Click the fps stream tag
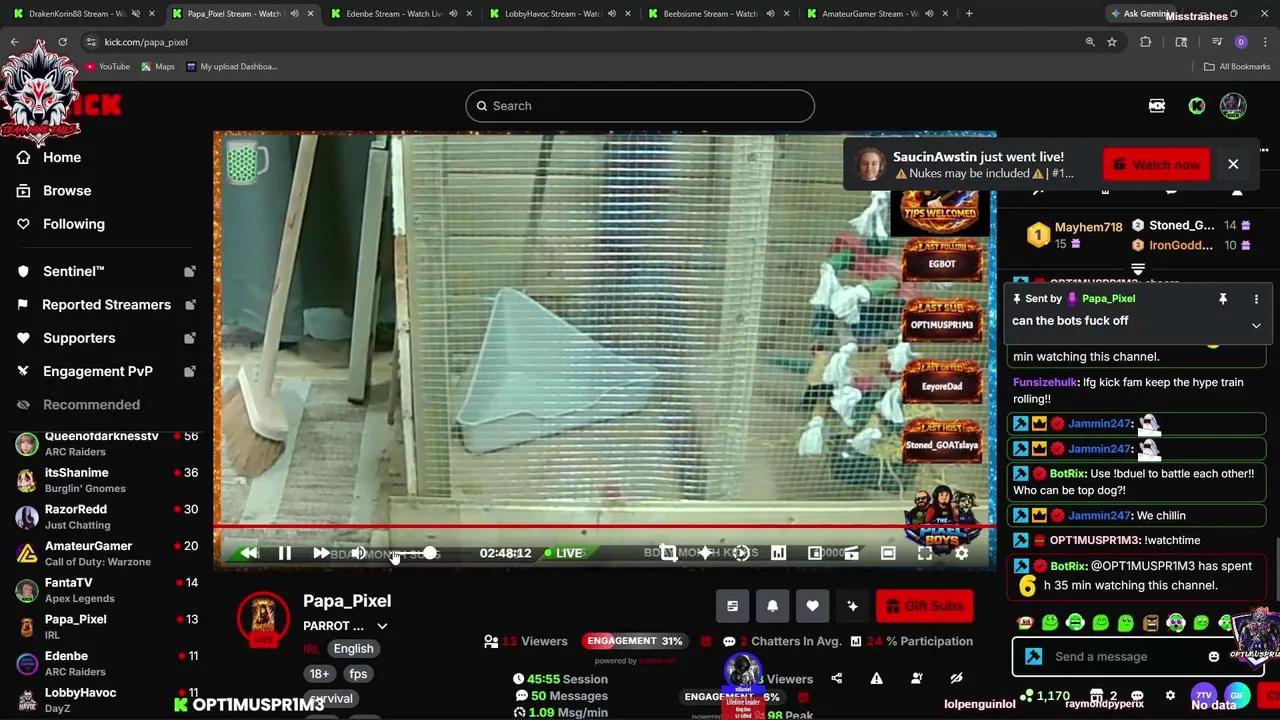The height and width of the screenshot is (720, 1280). pos(358,674)
